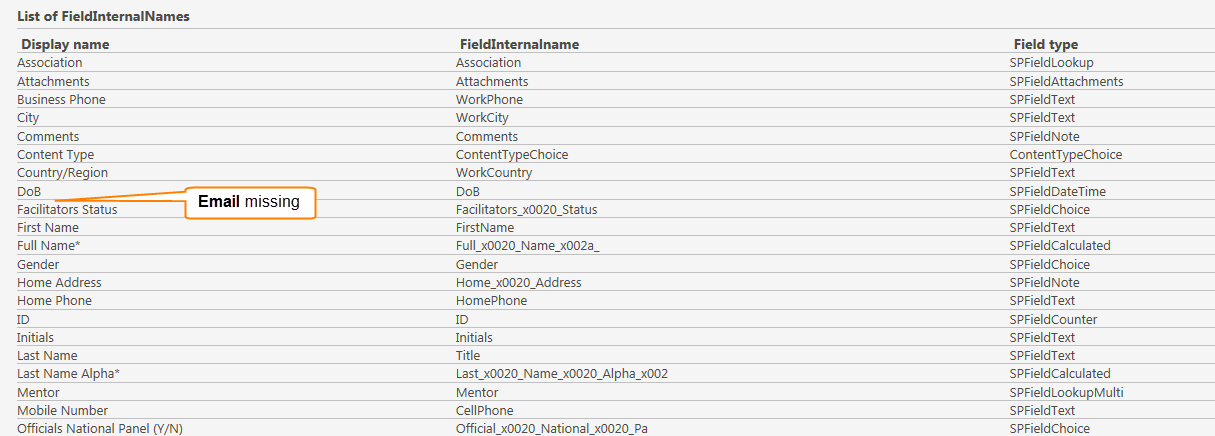Select the DoB display name entry

pos(29,191)
